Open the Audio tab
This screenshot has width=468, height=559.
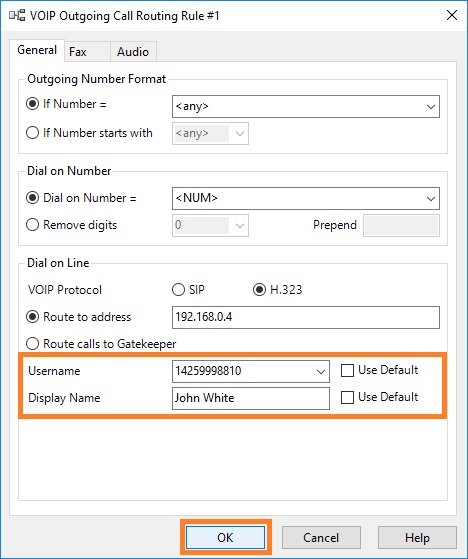pos(133,52)
